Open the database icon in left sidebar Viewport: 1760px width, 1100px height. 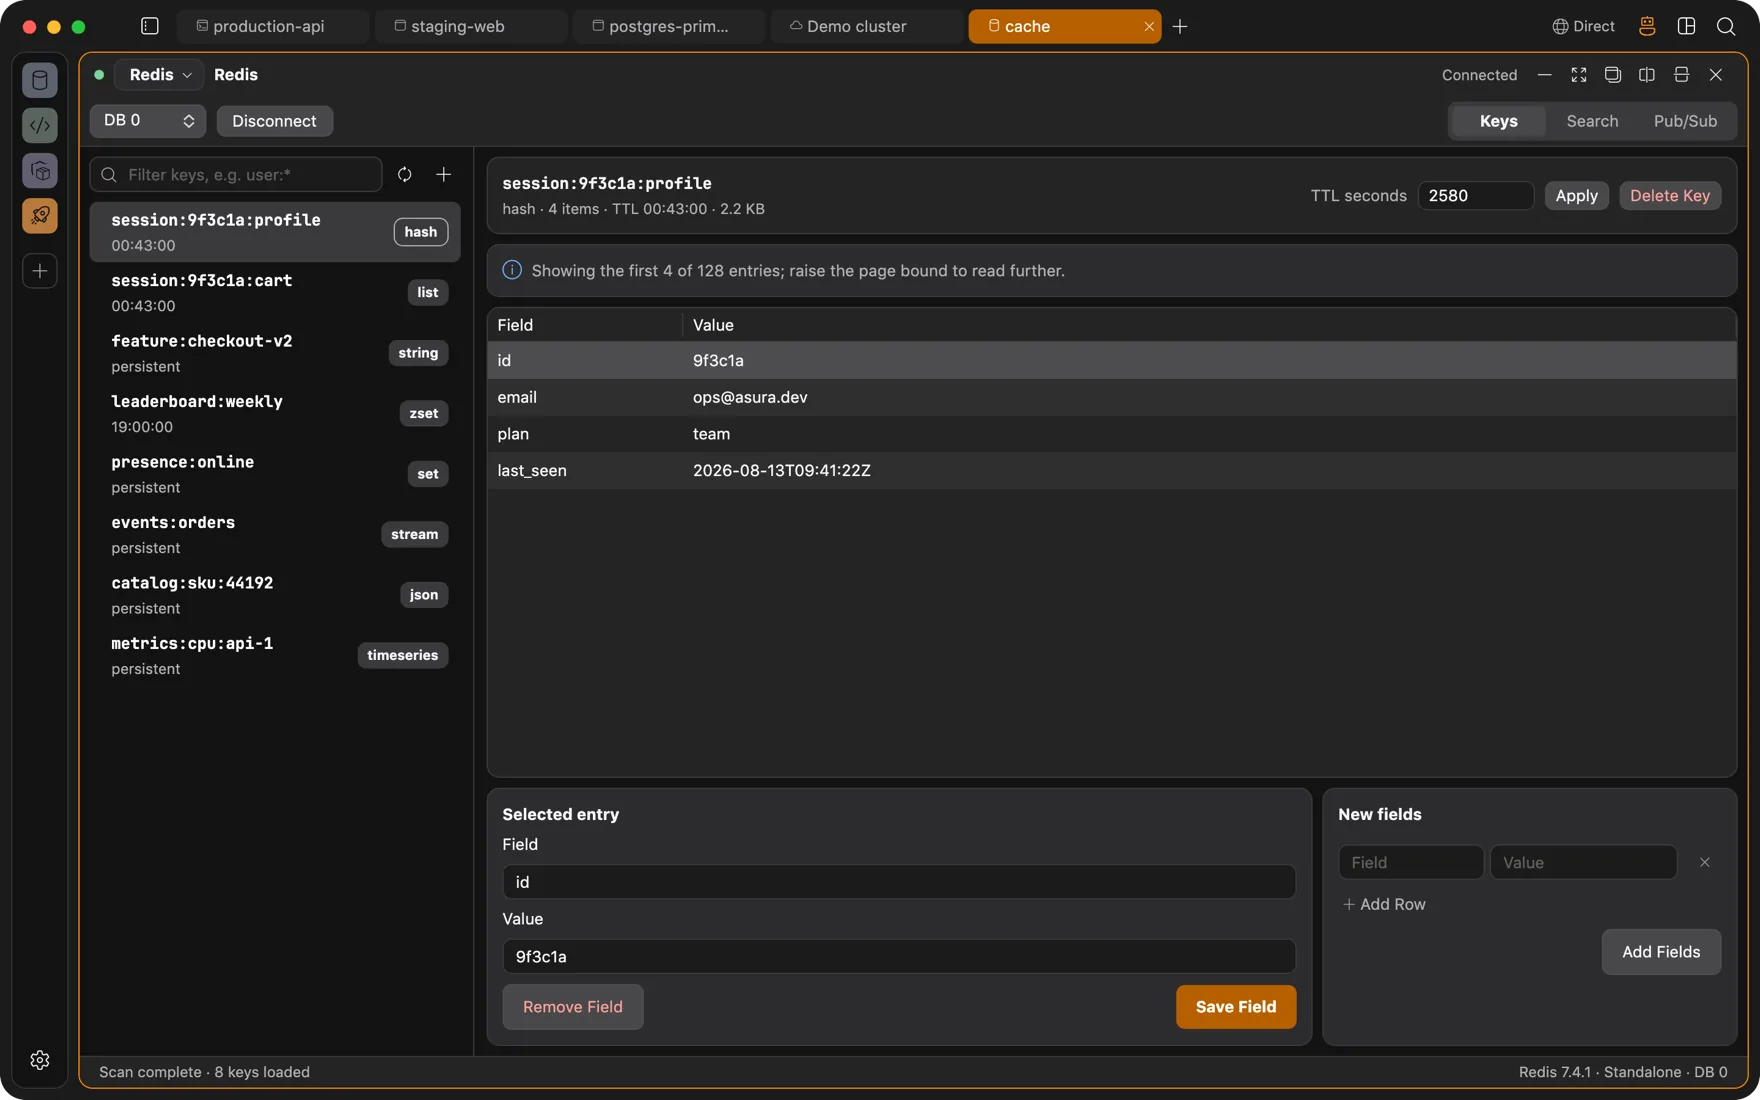[40, 80]
